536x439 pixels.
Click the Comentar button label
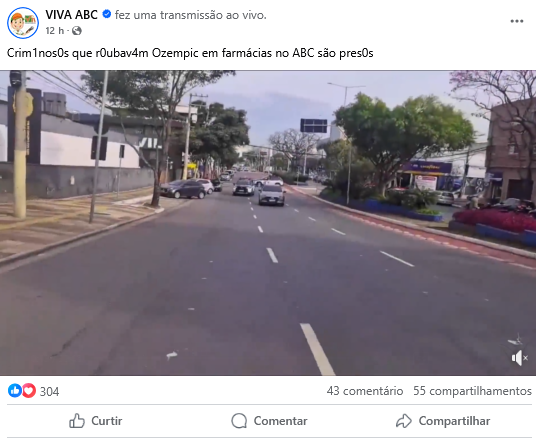(280, 421)
